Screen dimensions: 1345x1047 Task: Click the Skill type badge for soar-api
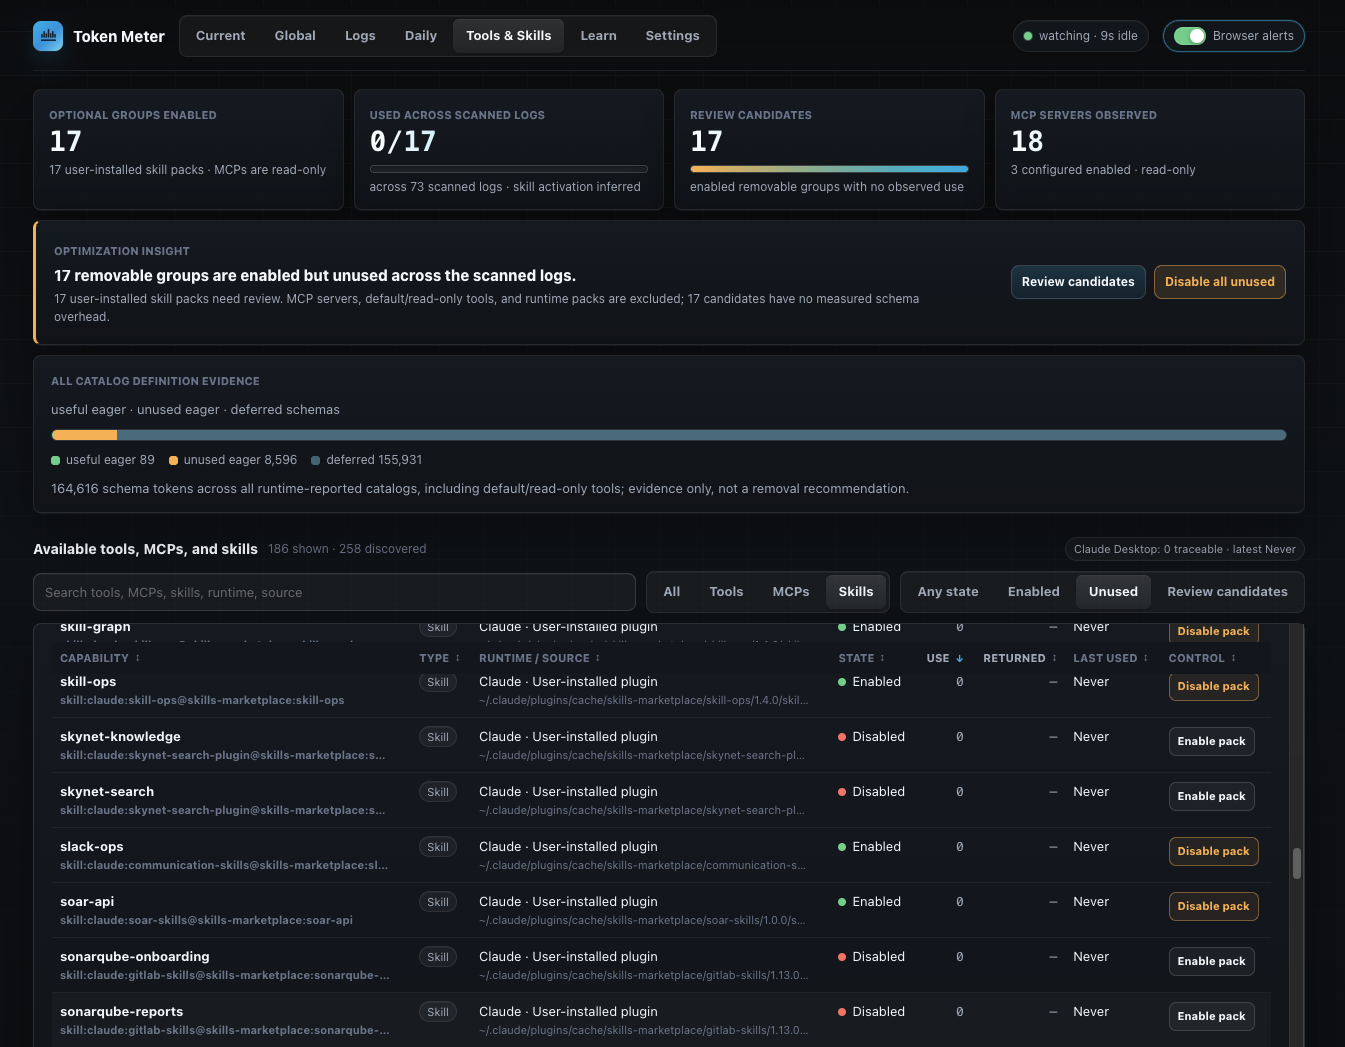point(438,902)
